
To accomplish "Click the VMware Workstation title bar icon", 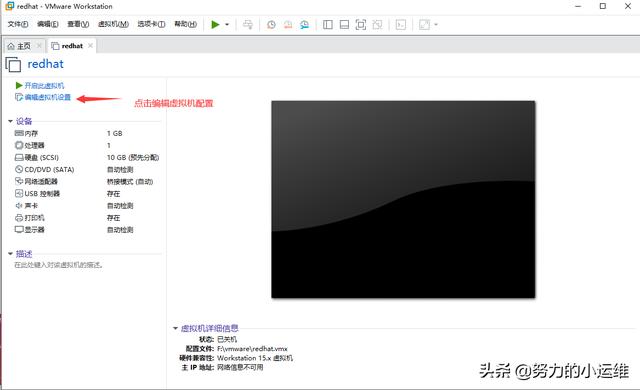I will click(x=9, y=6).
